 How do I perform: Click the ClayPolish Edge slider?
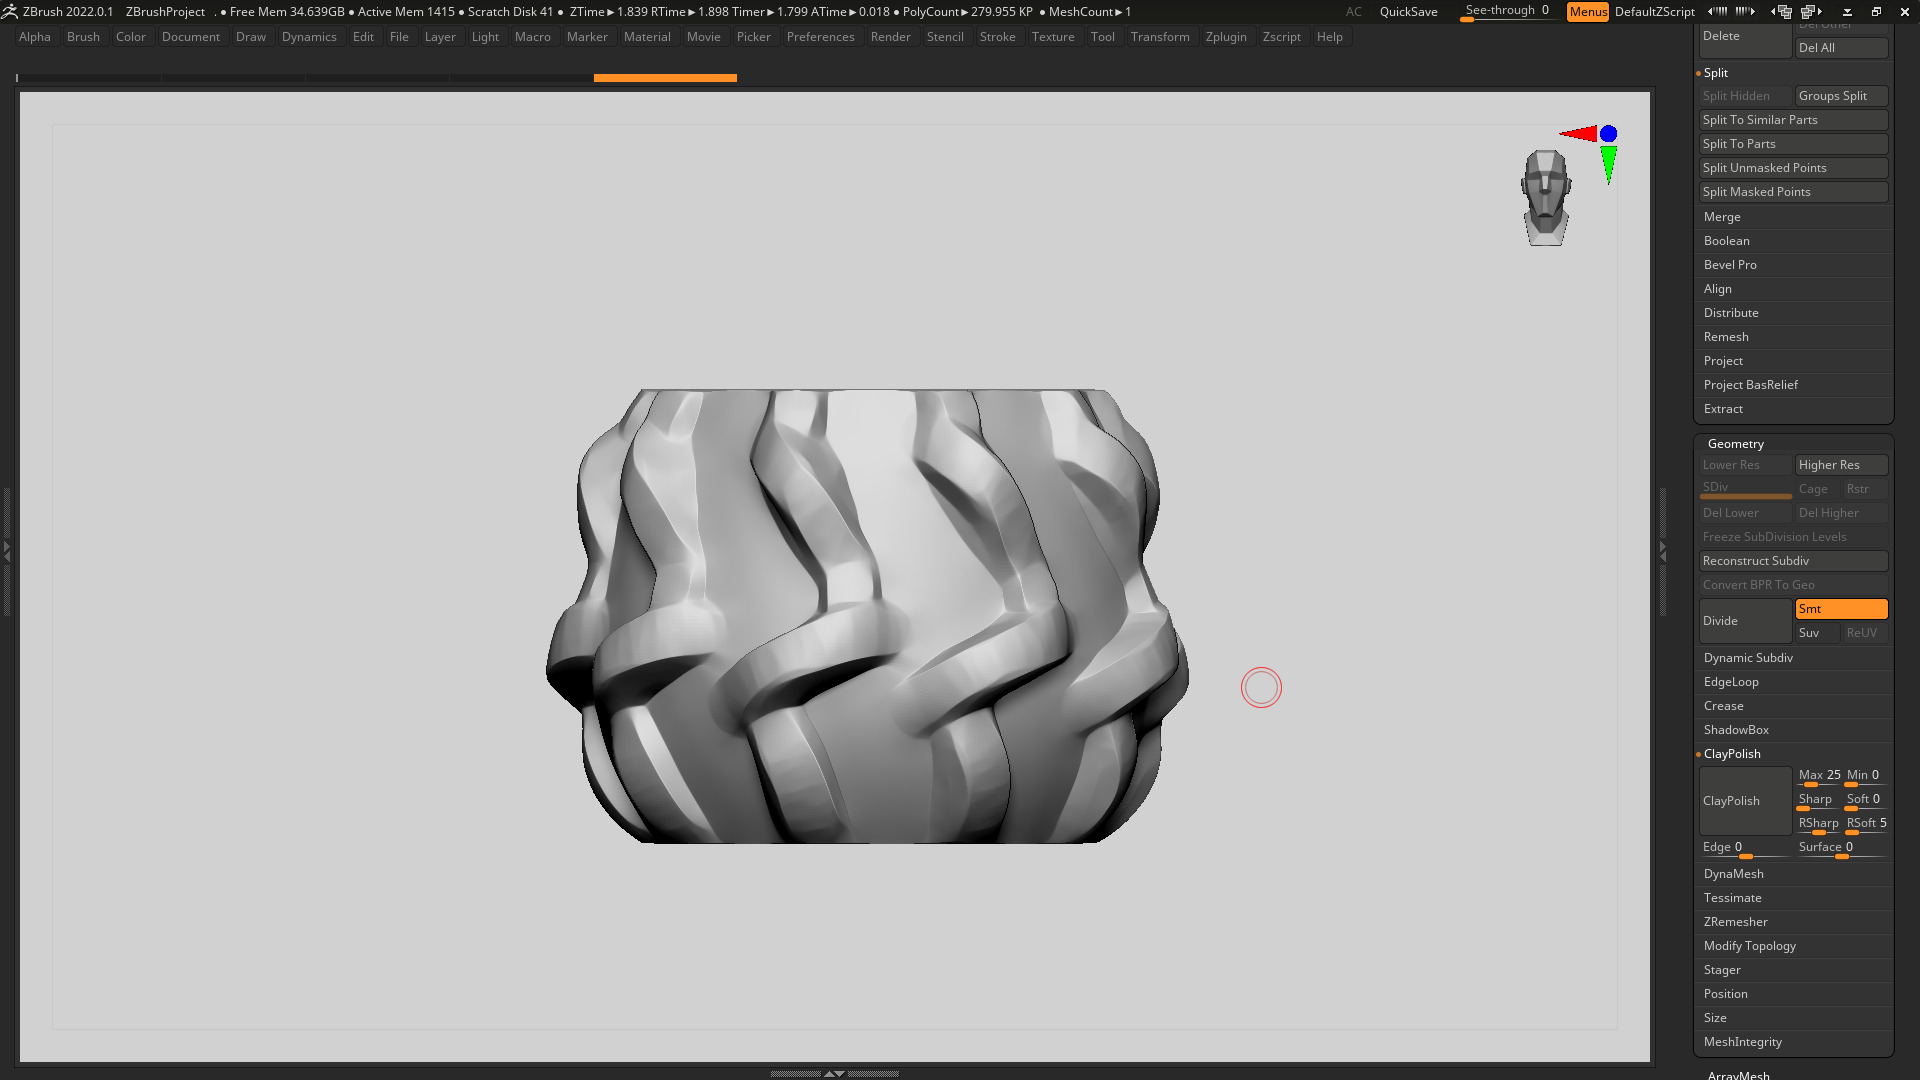(x=1745, y=848)
